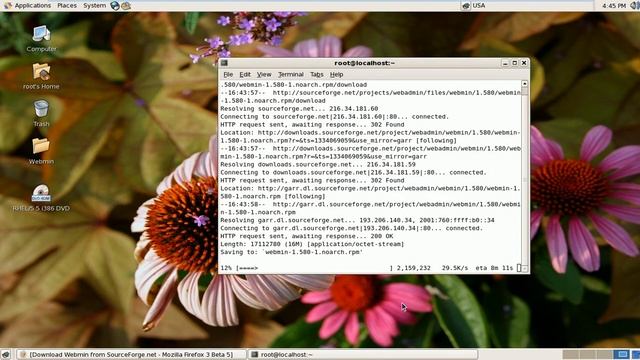This screenshot has width=640, height=360.
Task: Click the 'awaiting response... 200 OK' line
Action: point(307,236)
